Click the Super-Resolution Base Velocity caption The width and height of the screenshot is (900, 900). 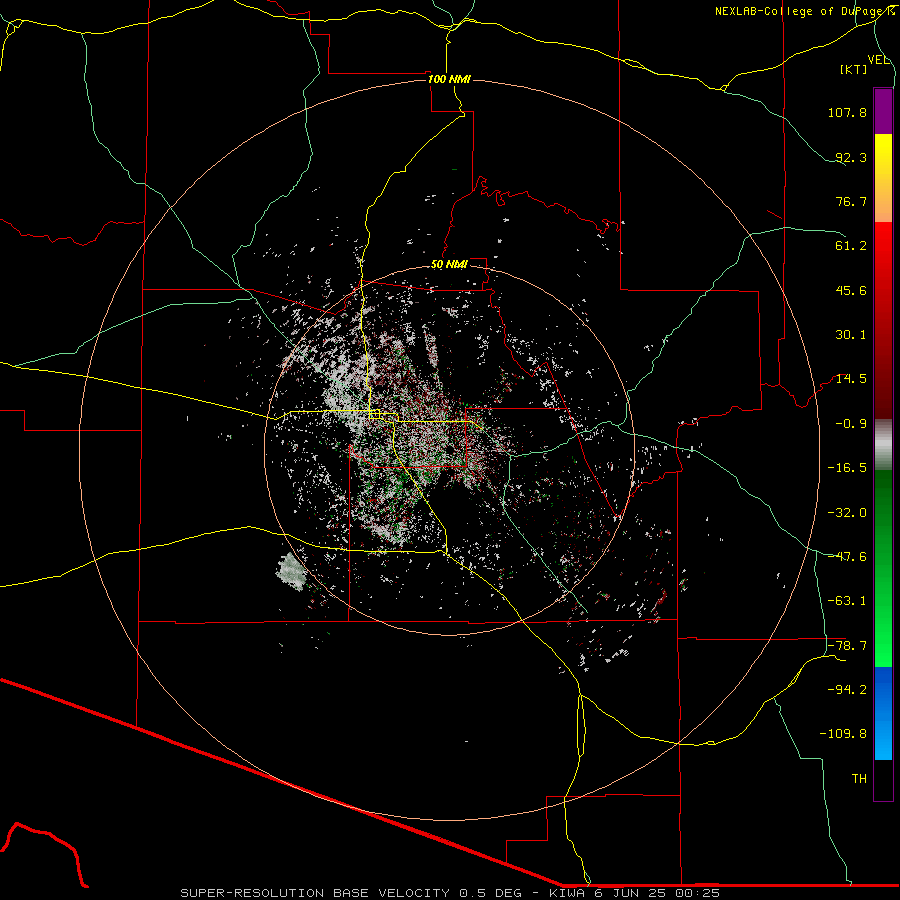coord(450,893)
